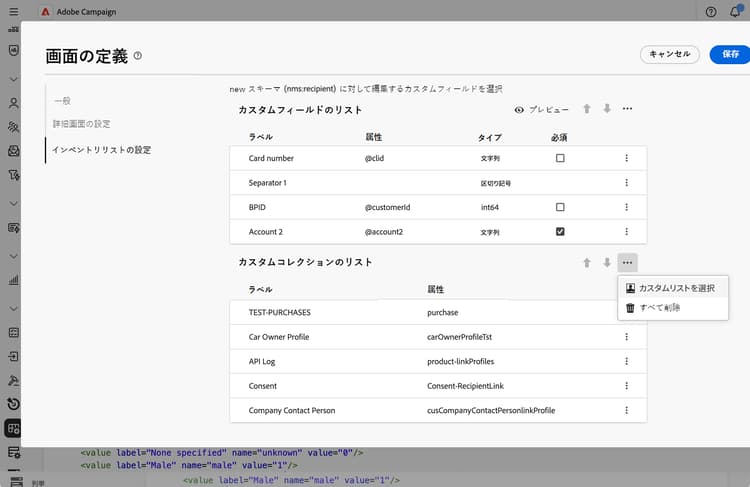Image resolution: width=750 pixels, height=487 pixels.
Task: Open more options for カスタムフィールドのリスト
Action: 627,109
